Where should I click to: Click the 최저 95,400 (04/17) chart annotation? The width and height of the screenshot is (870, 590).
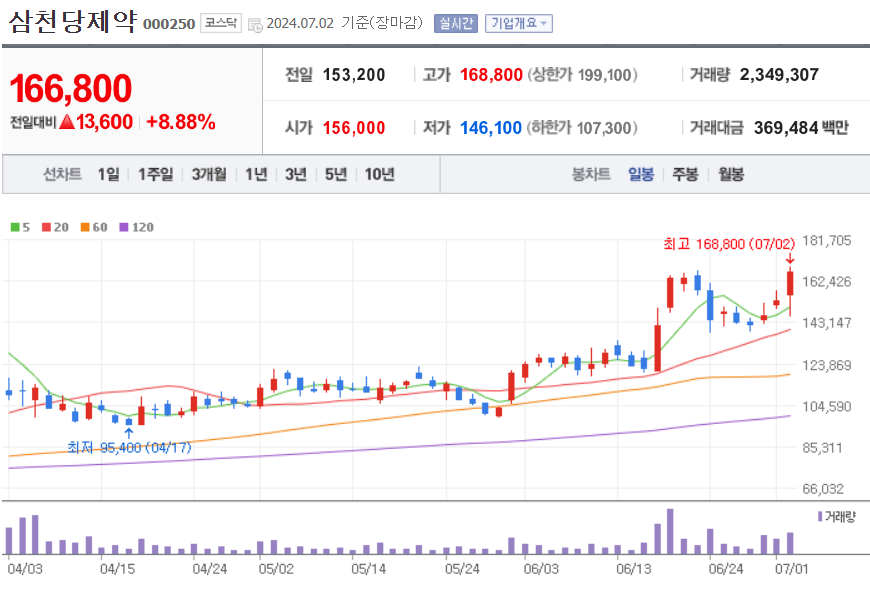point(129,447)
